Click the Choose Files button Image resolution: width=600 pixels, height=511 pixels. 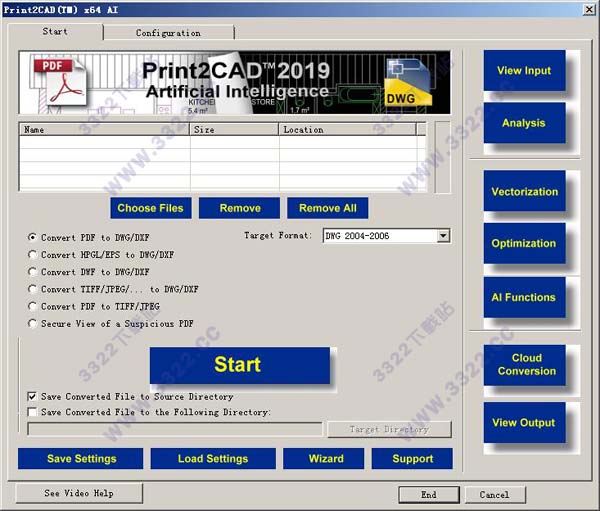click(x=150, y=208)
